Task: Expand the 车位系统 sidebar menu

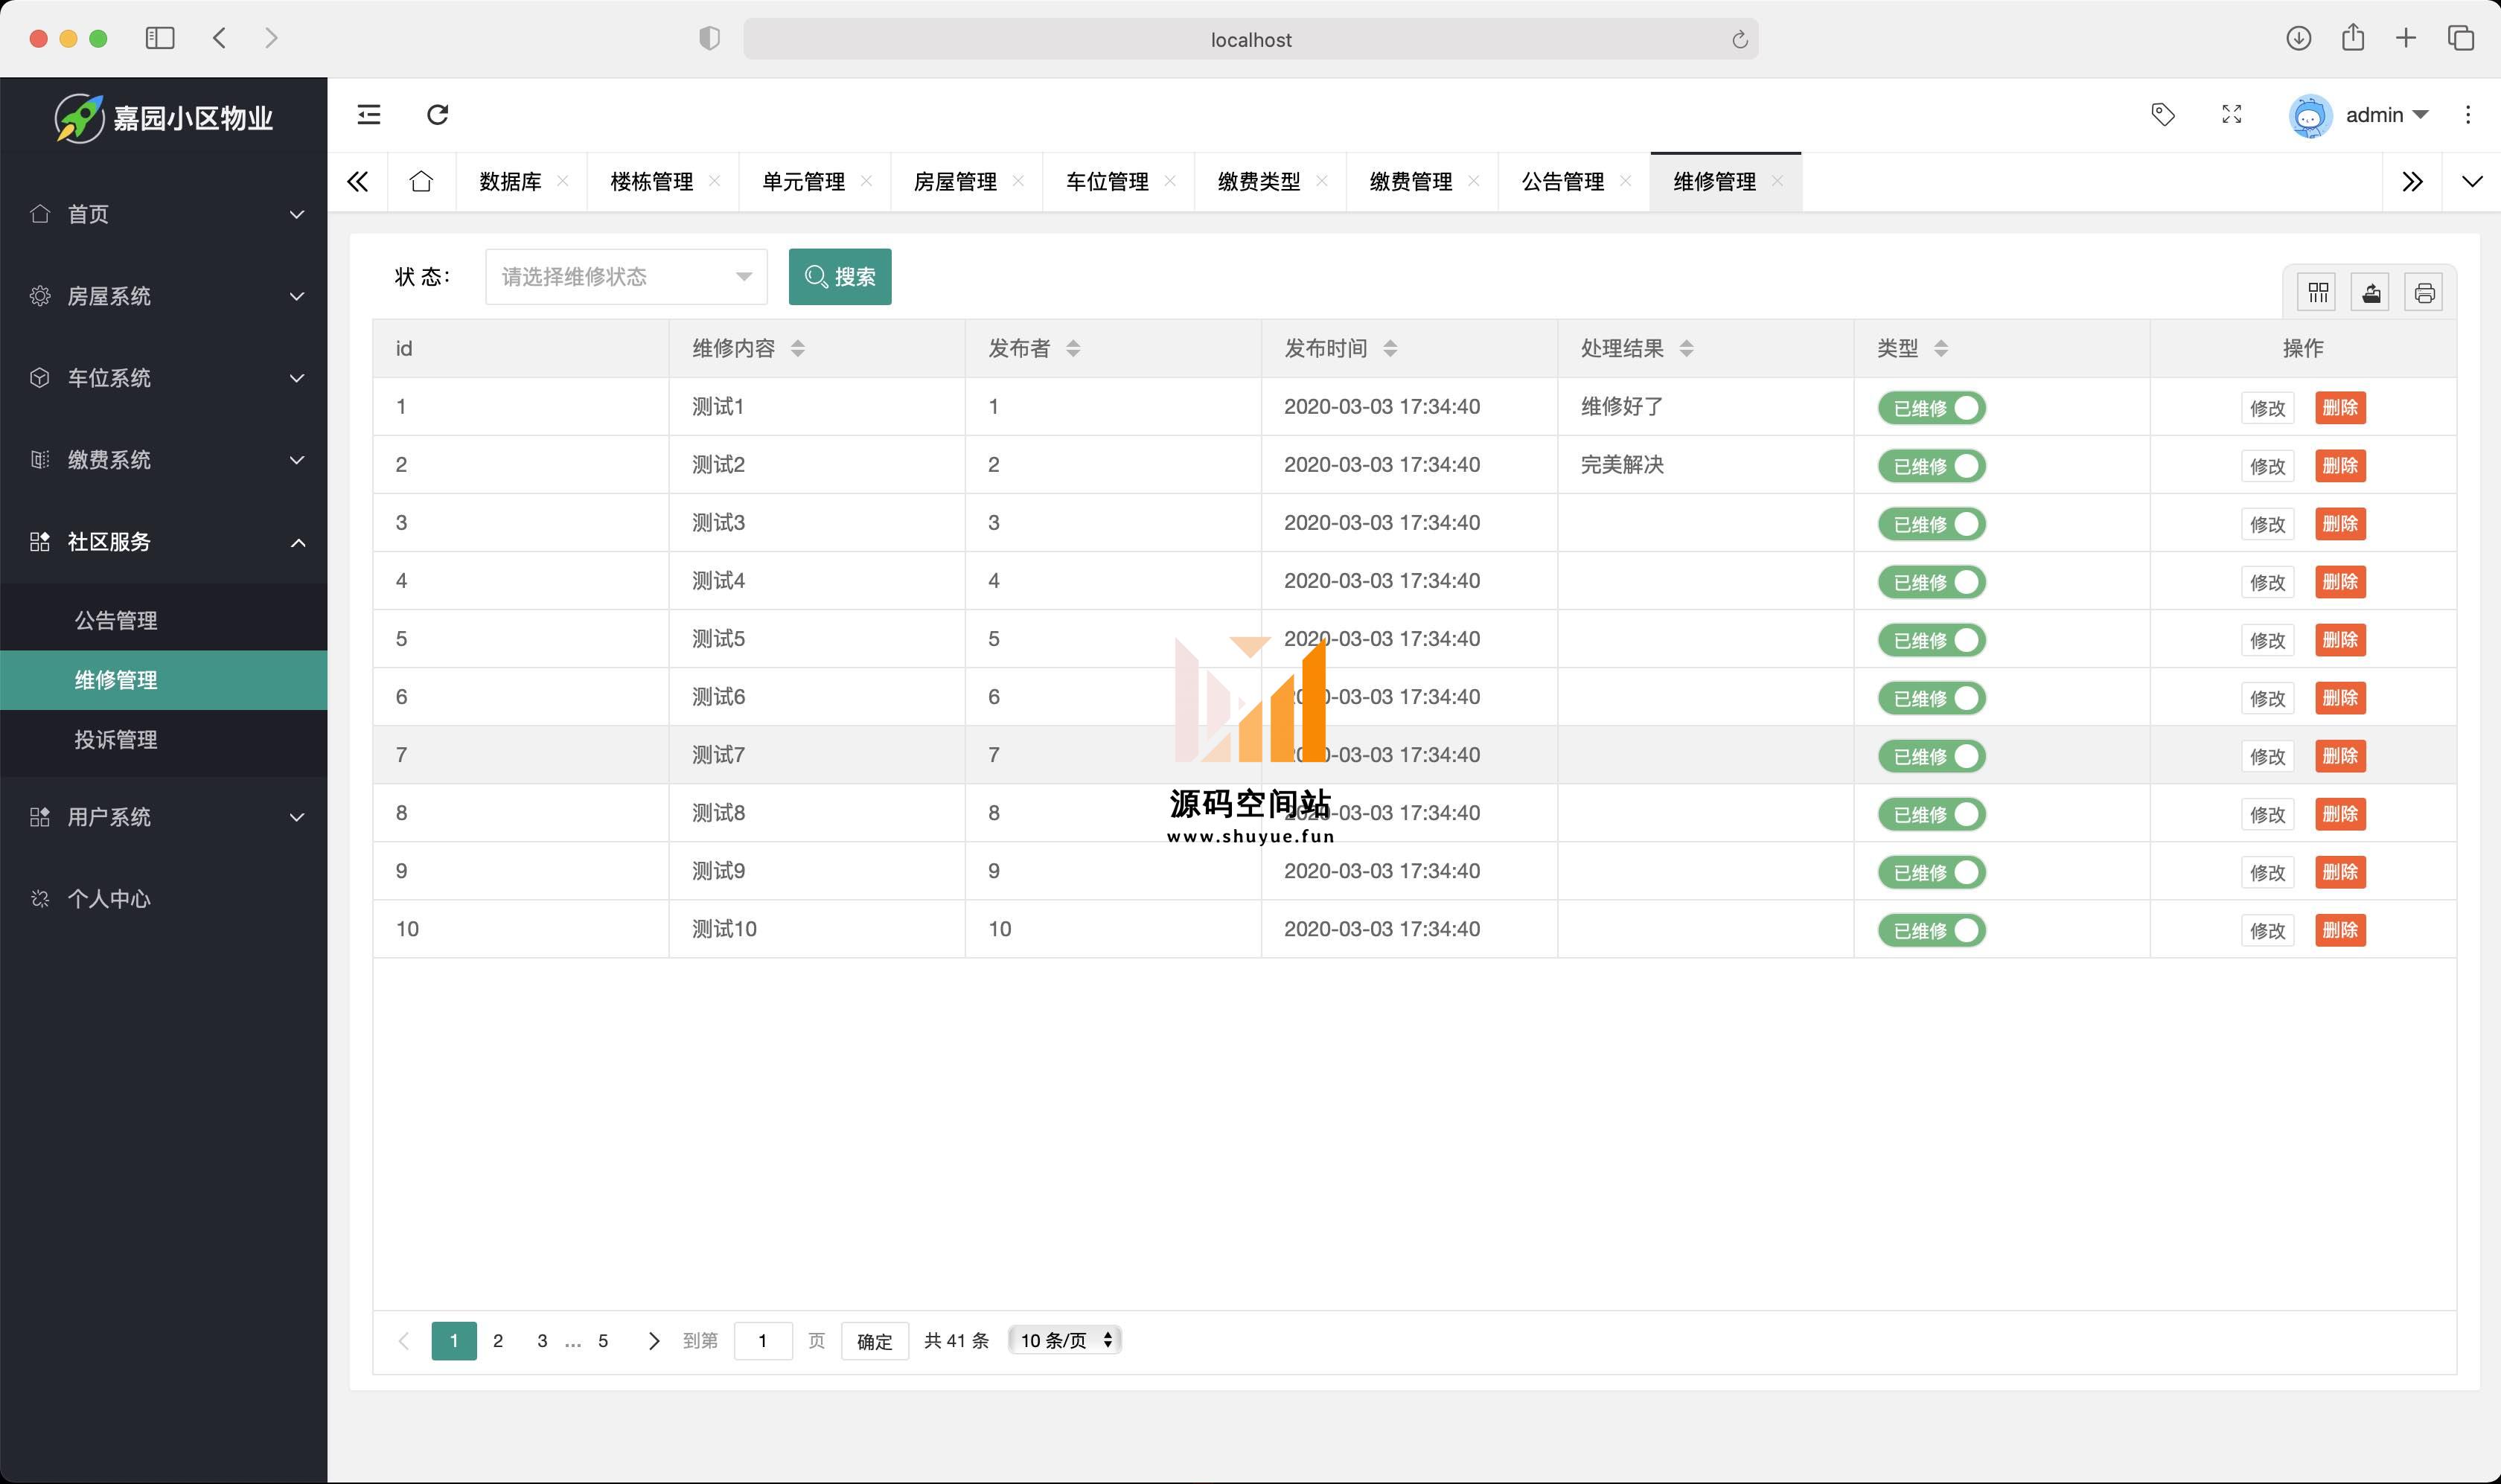Action: [x=164, y=378]
